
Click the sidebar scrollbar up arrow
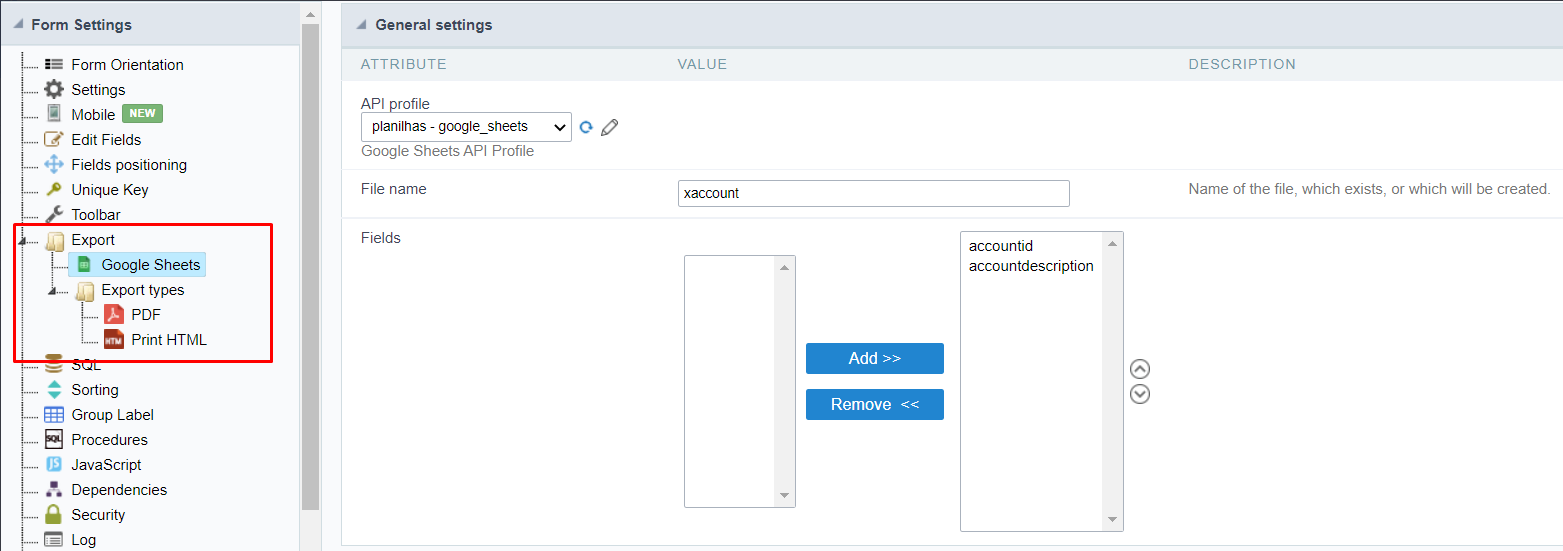pos(310,14)
